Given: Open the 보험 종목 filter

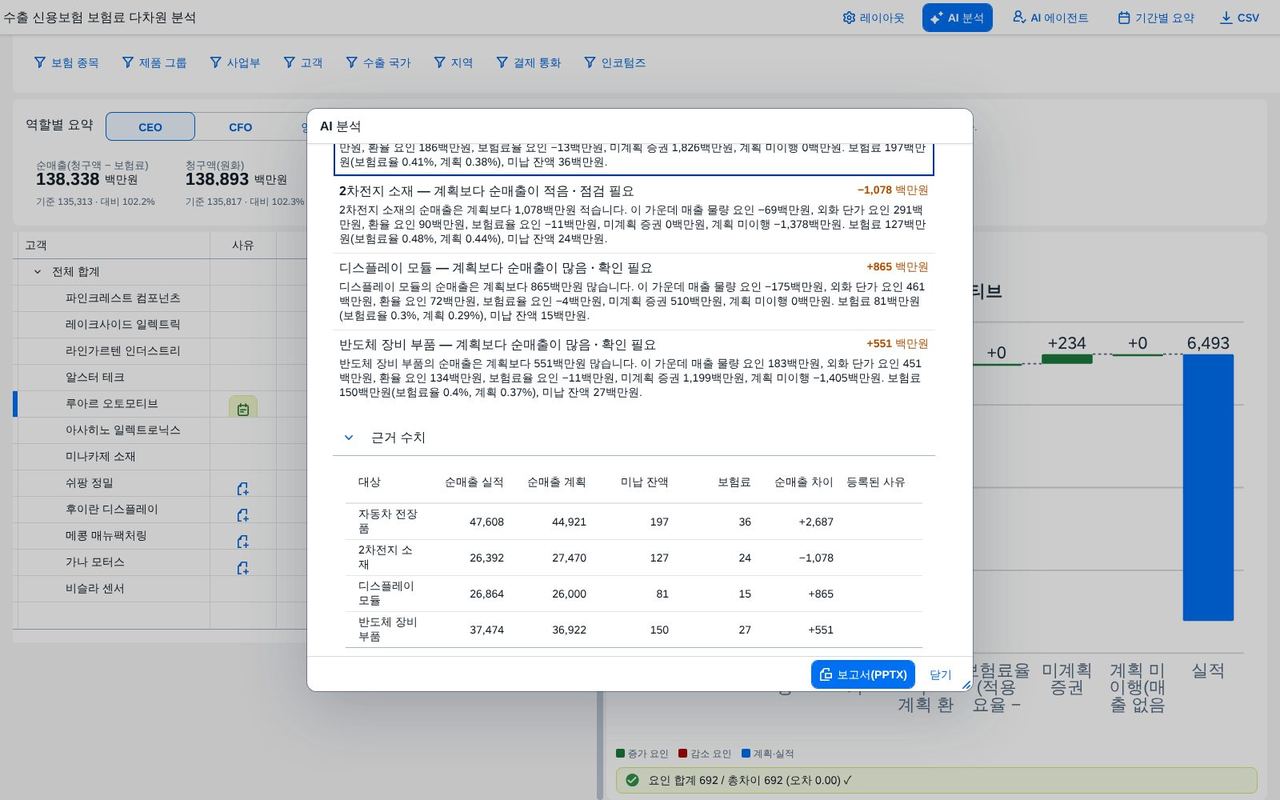Looking at the screenshot, I should tap(66, 62).
